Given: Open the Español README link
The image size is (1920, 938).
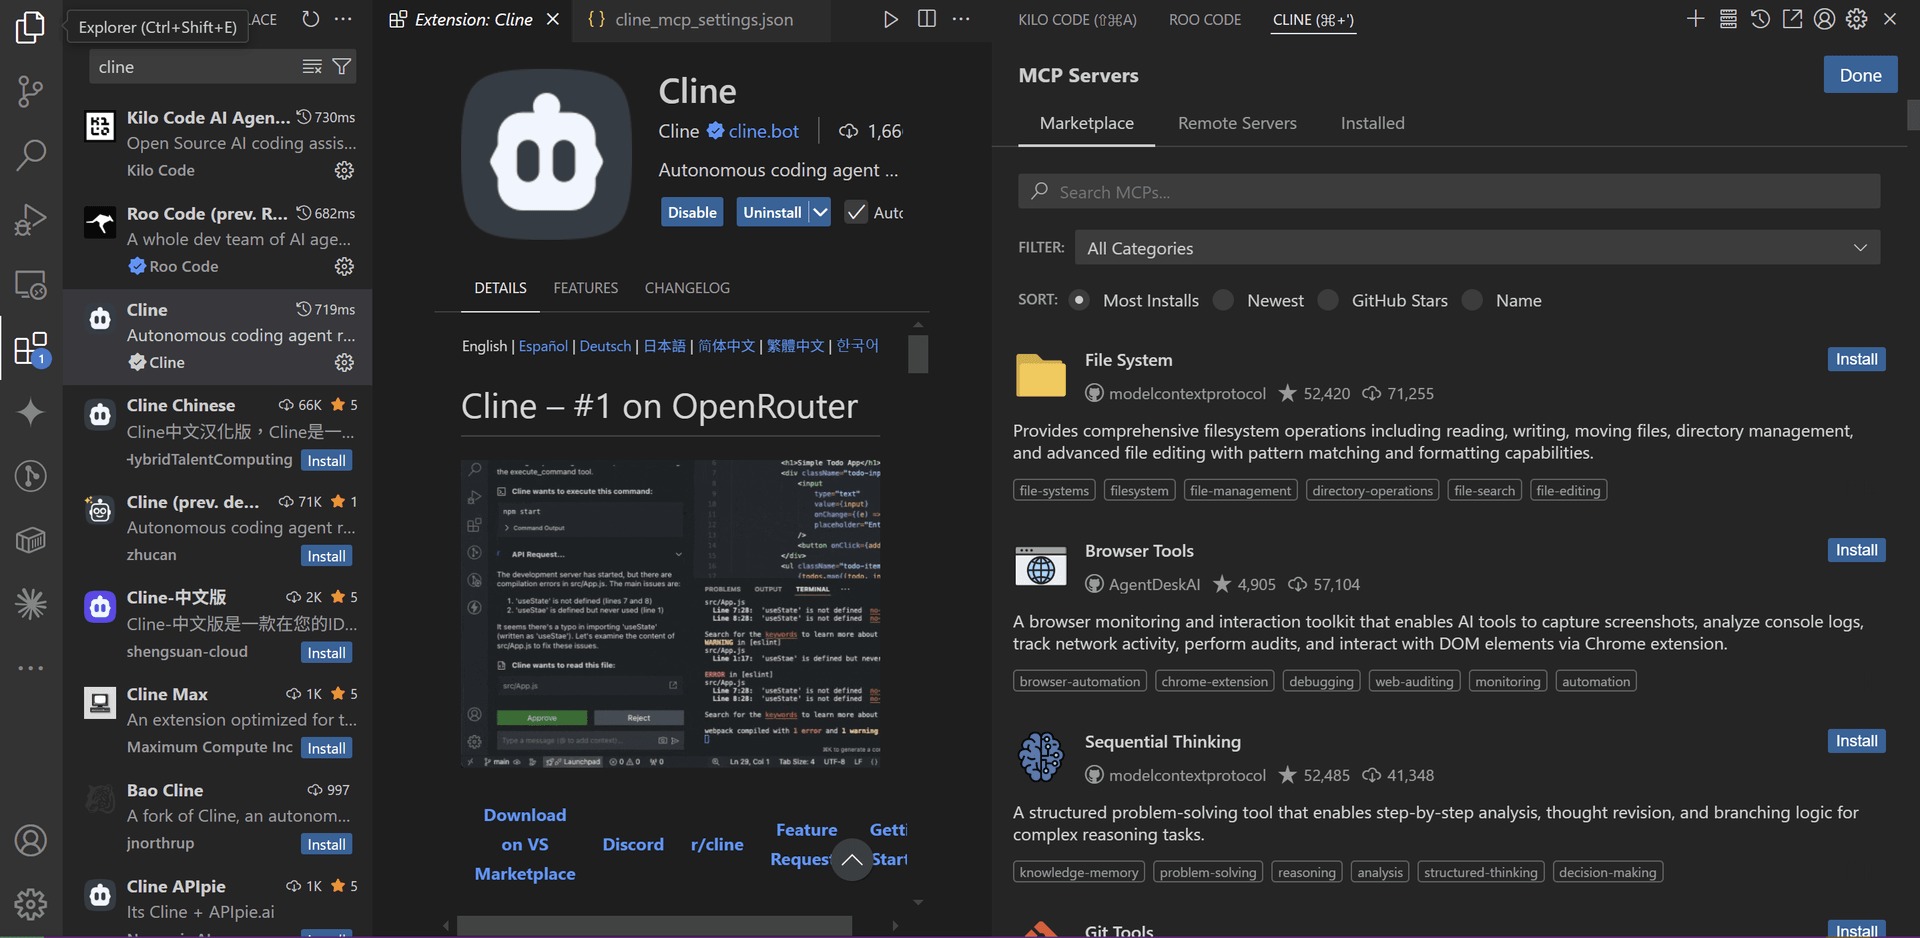Looking at the screenshot, I should click(x=543, y=346).
